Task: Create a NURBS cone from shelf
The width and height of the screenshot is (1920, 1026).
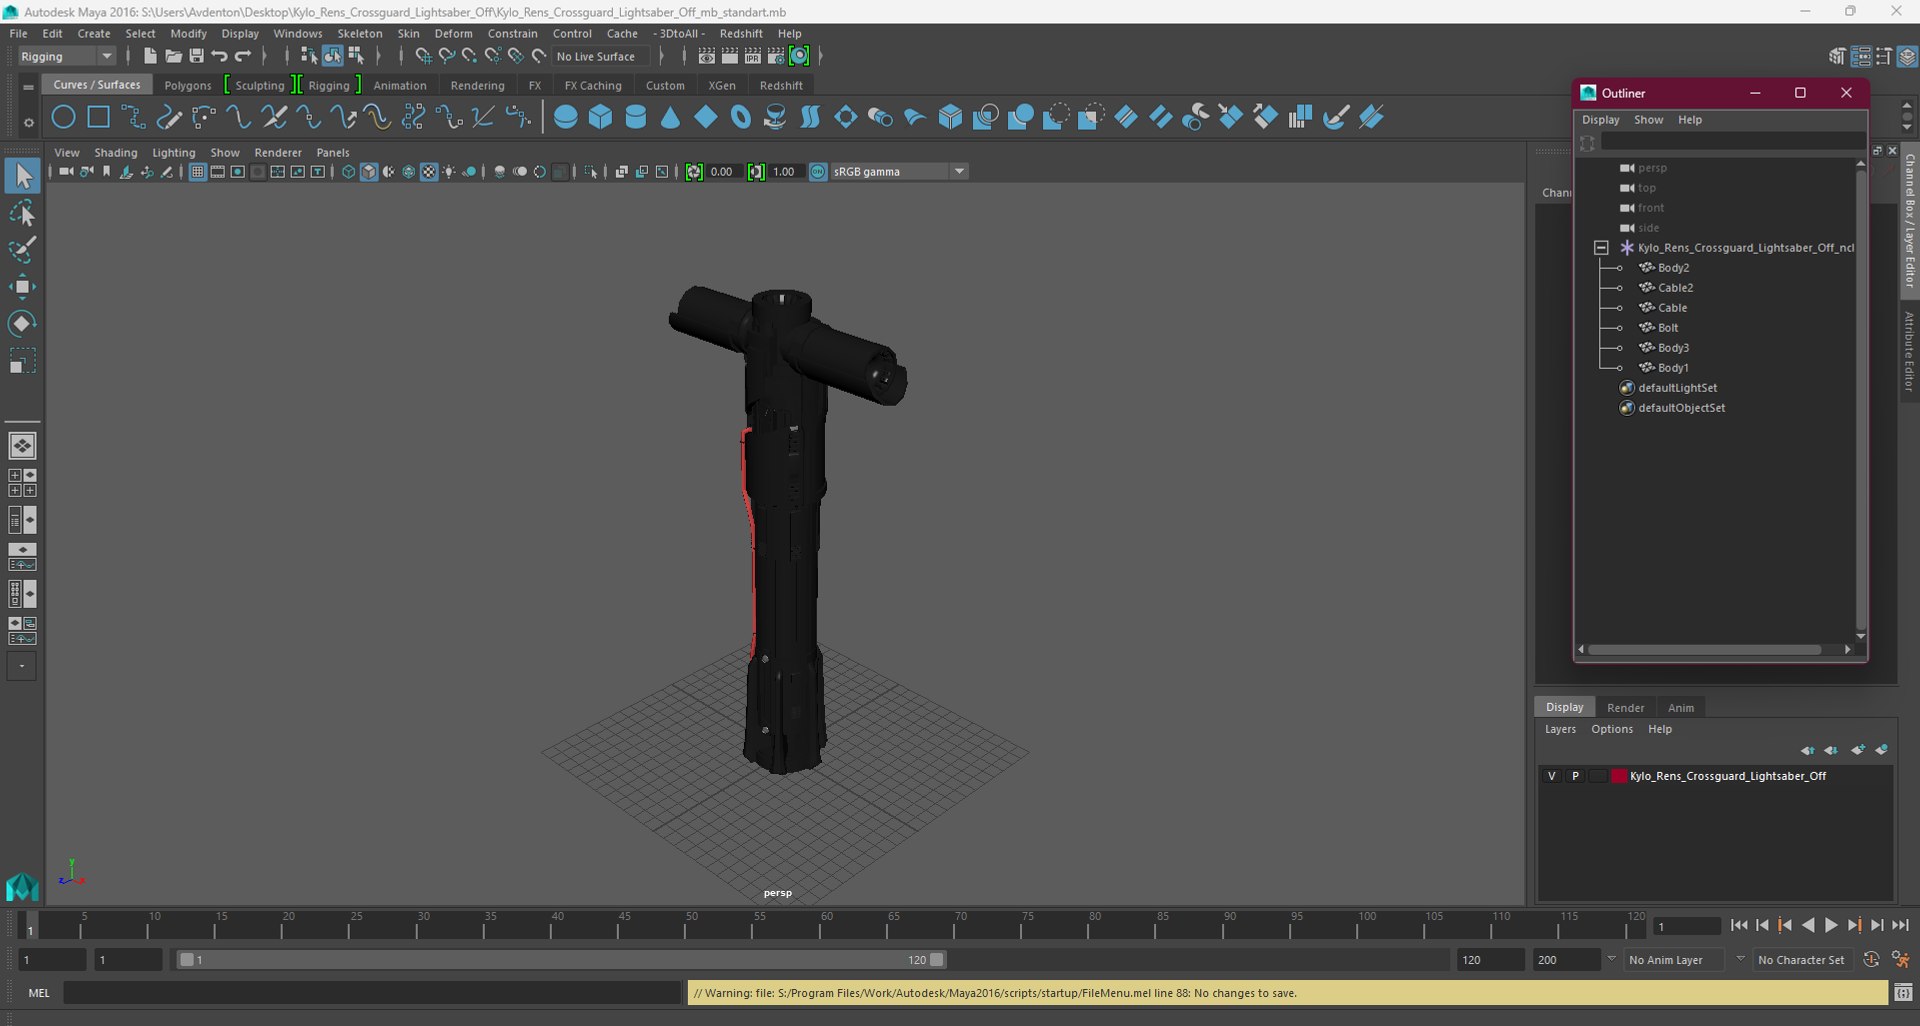Action: 671,117
